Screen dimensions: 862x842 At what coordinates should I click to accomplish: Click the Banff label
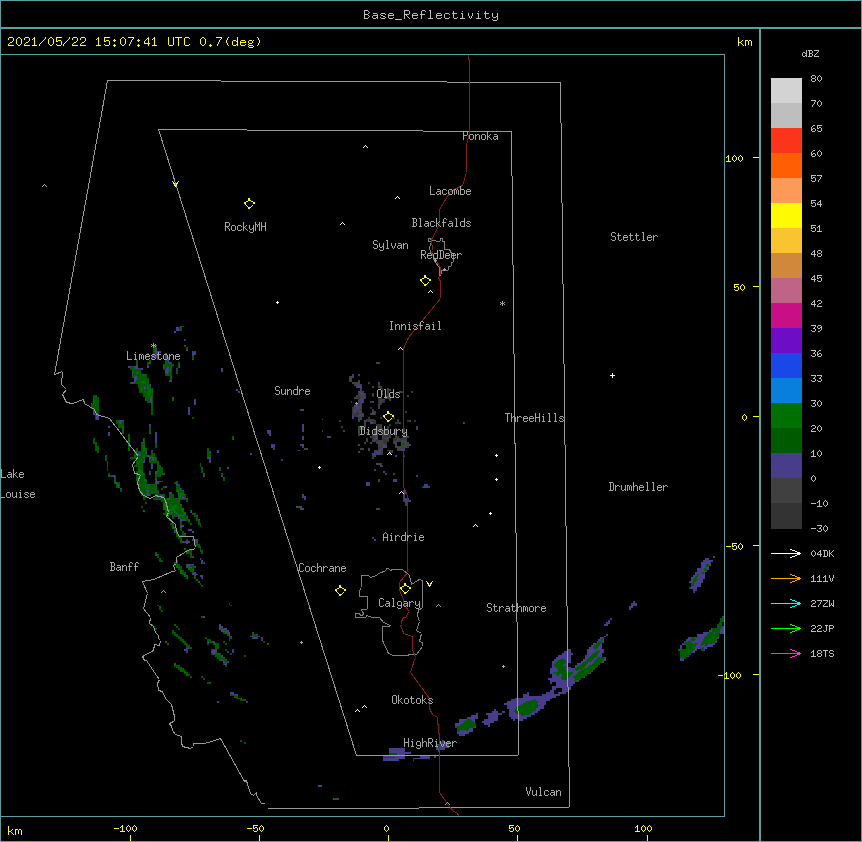124,567
